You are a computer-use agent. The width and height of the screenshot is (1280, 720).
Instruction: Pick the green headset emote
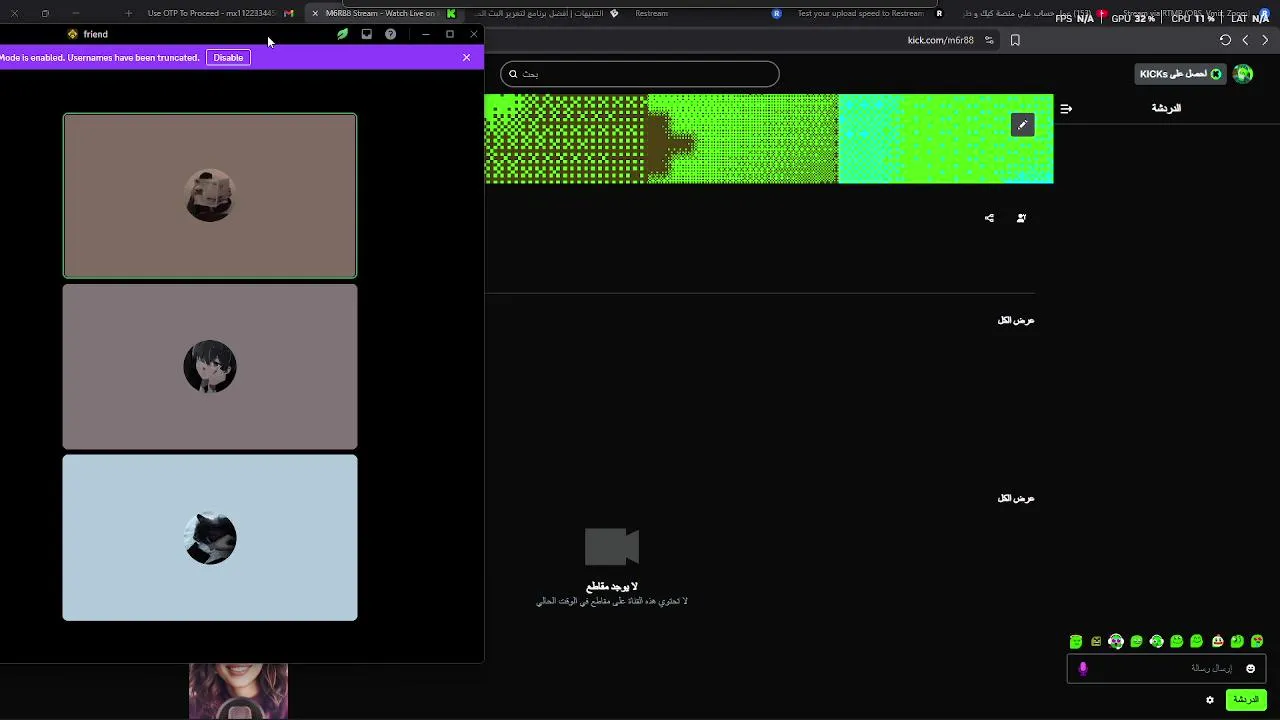click(x=1156, y=642)
